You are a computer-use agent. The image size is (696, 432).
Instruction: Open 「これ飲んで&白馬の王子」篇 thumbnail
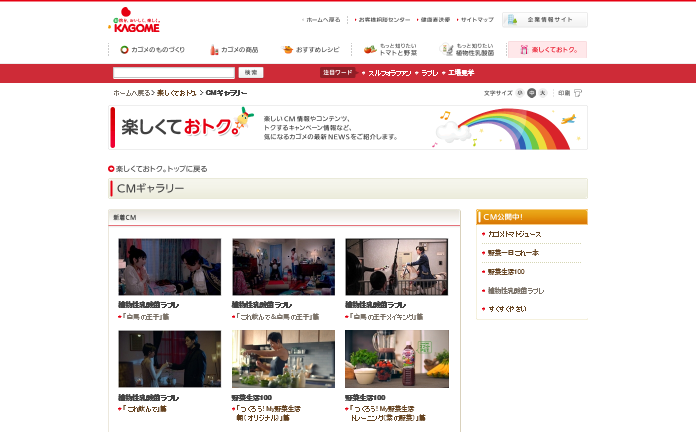coord(283,267)
